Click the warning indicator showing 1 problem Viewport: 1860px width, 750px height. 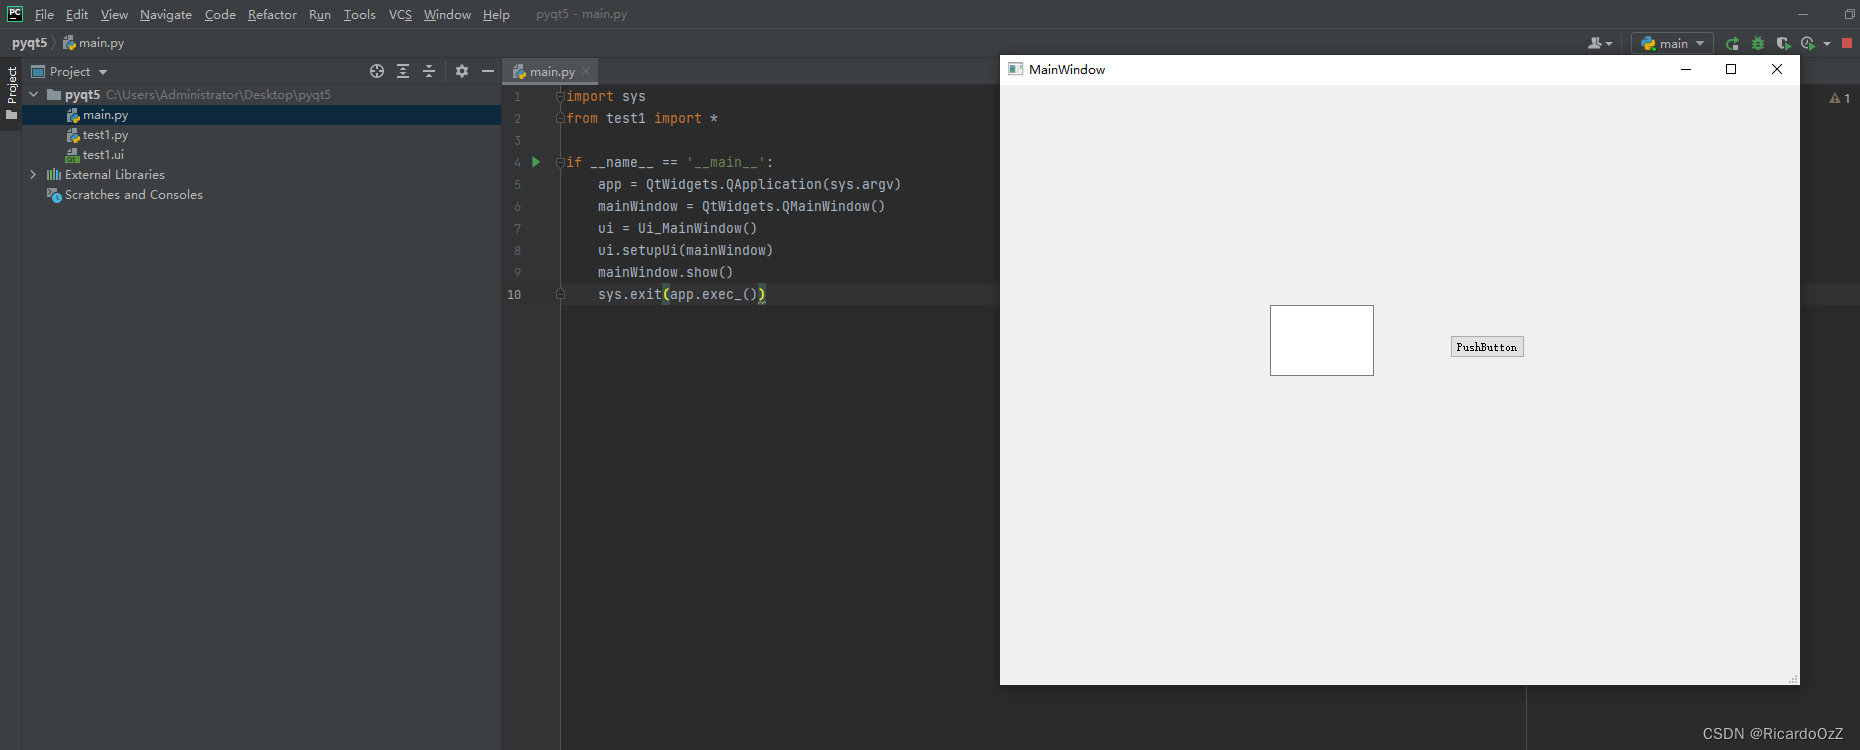point(1840,98)
